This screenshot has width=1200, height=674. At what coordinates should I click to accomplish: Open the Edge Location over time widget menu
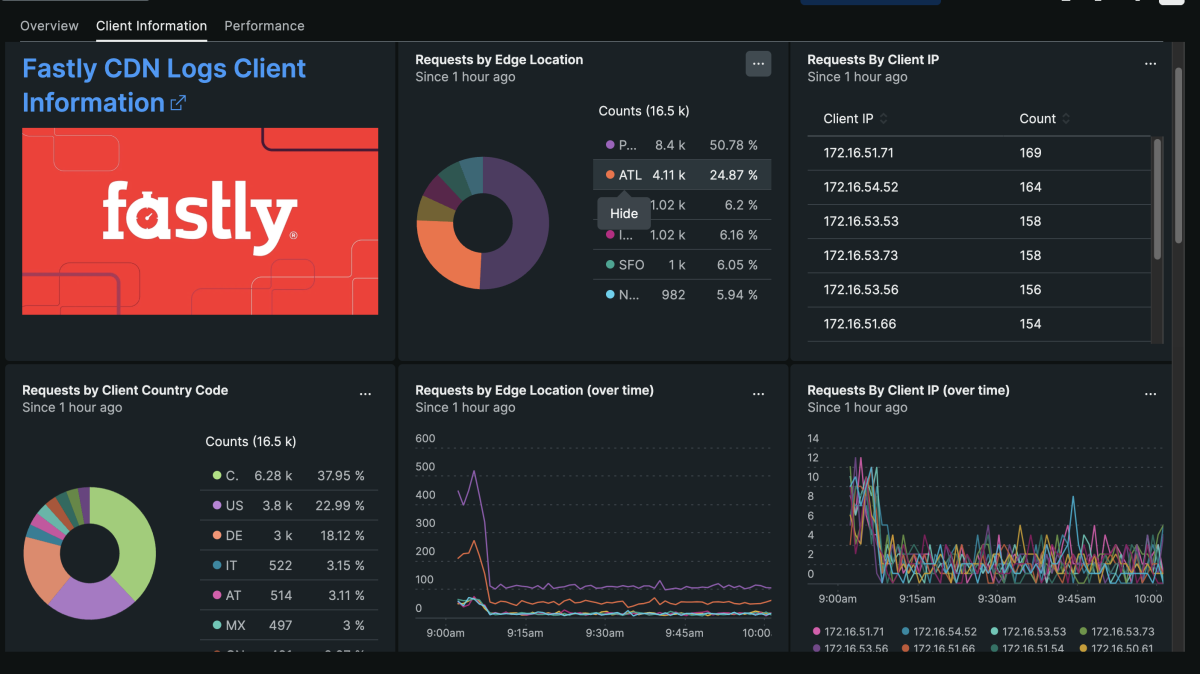pos(758,395)
